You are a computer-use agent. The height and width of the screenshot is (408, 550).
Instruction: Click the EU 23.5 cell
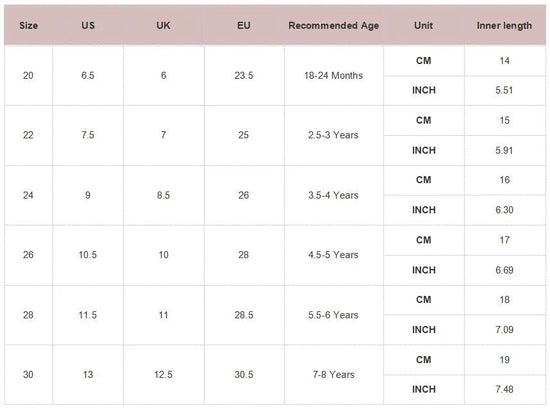(x=244, y=75)
